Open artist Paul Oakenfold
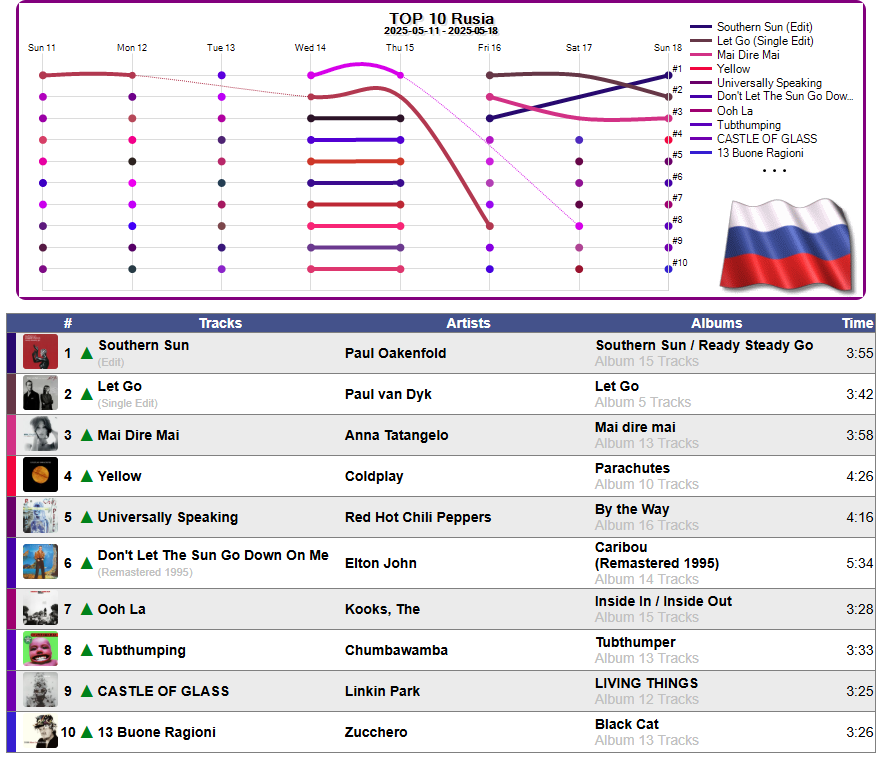Viewport: 883px width, 762px height. point(395,353)
